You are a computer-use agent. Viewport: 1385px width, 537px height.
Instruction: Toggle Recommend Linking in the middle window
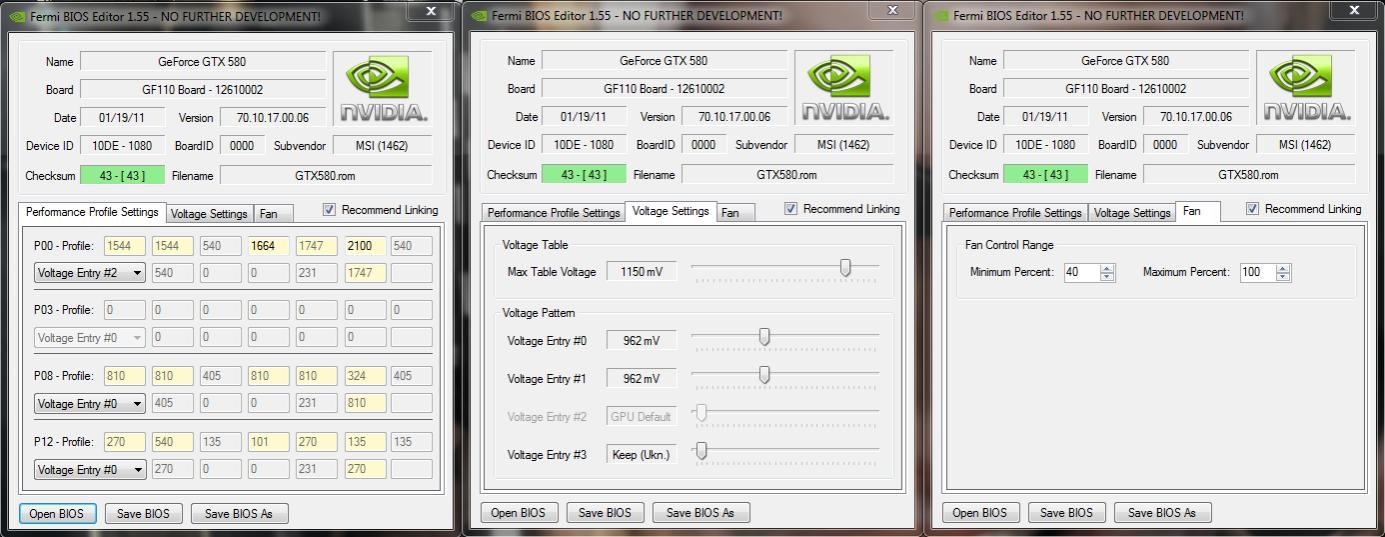point(792,209)
